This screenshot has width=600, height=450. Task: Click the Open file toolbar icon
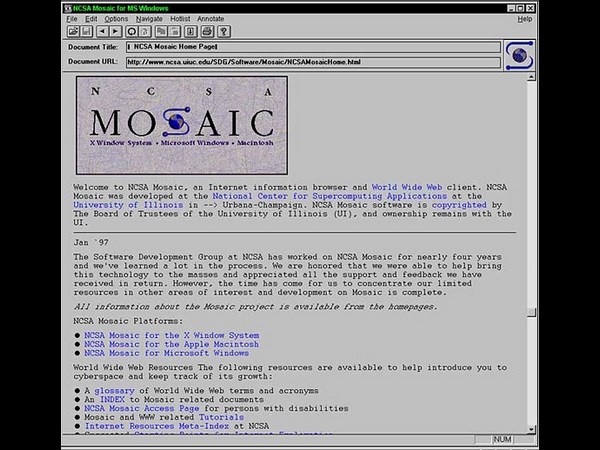73,31
